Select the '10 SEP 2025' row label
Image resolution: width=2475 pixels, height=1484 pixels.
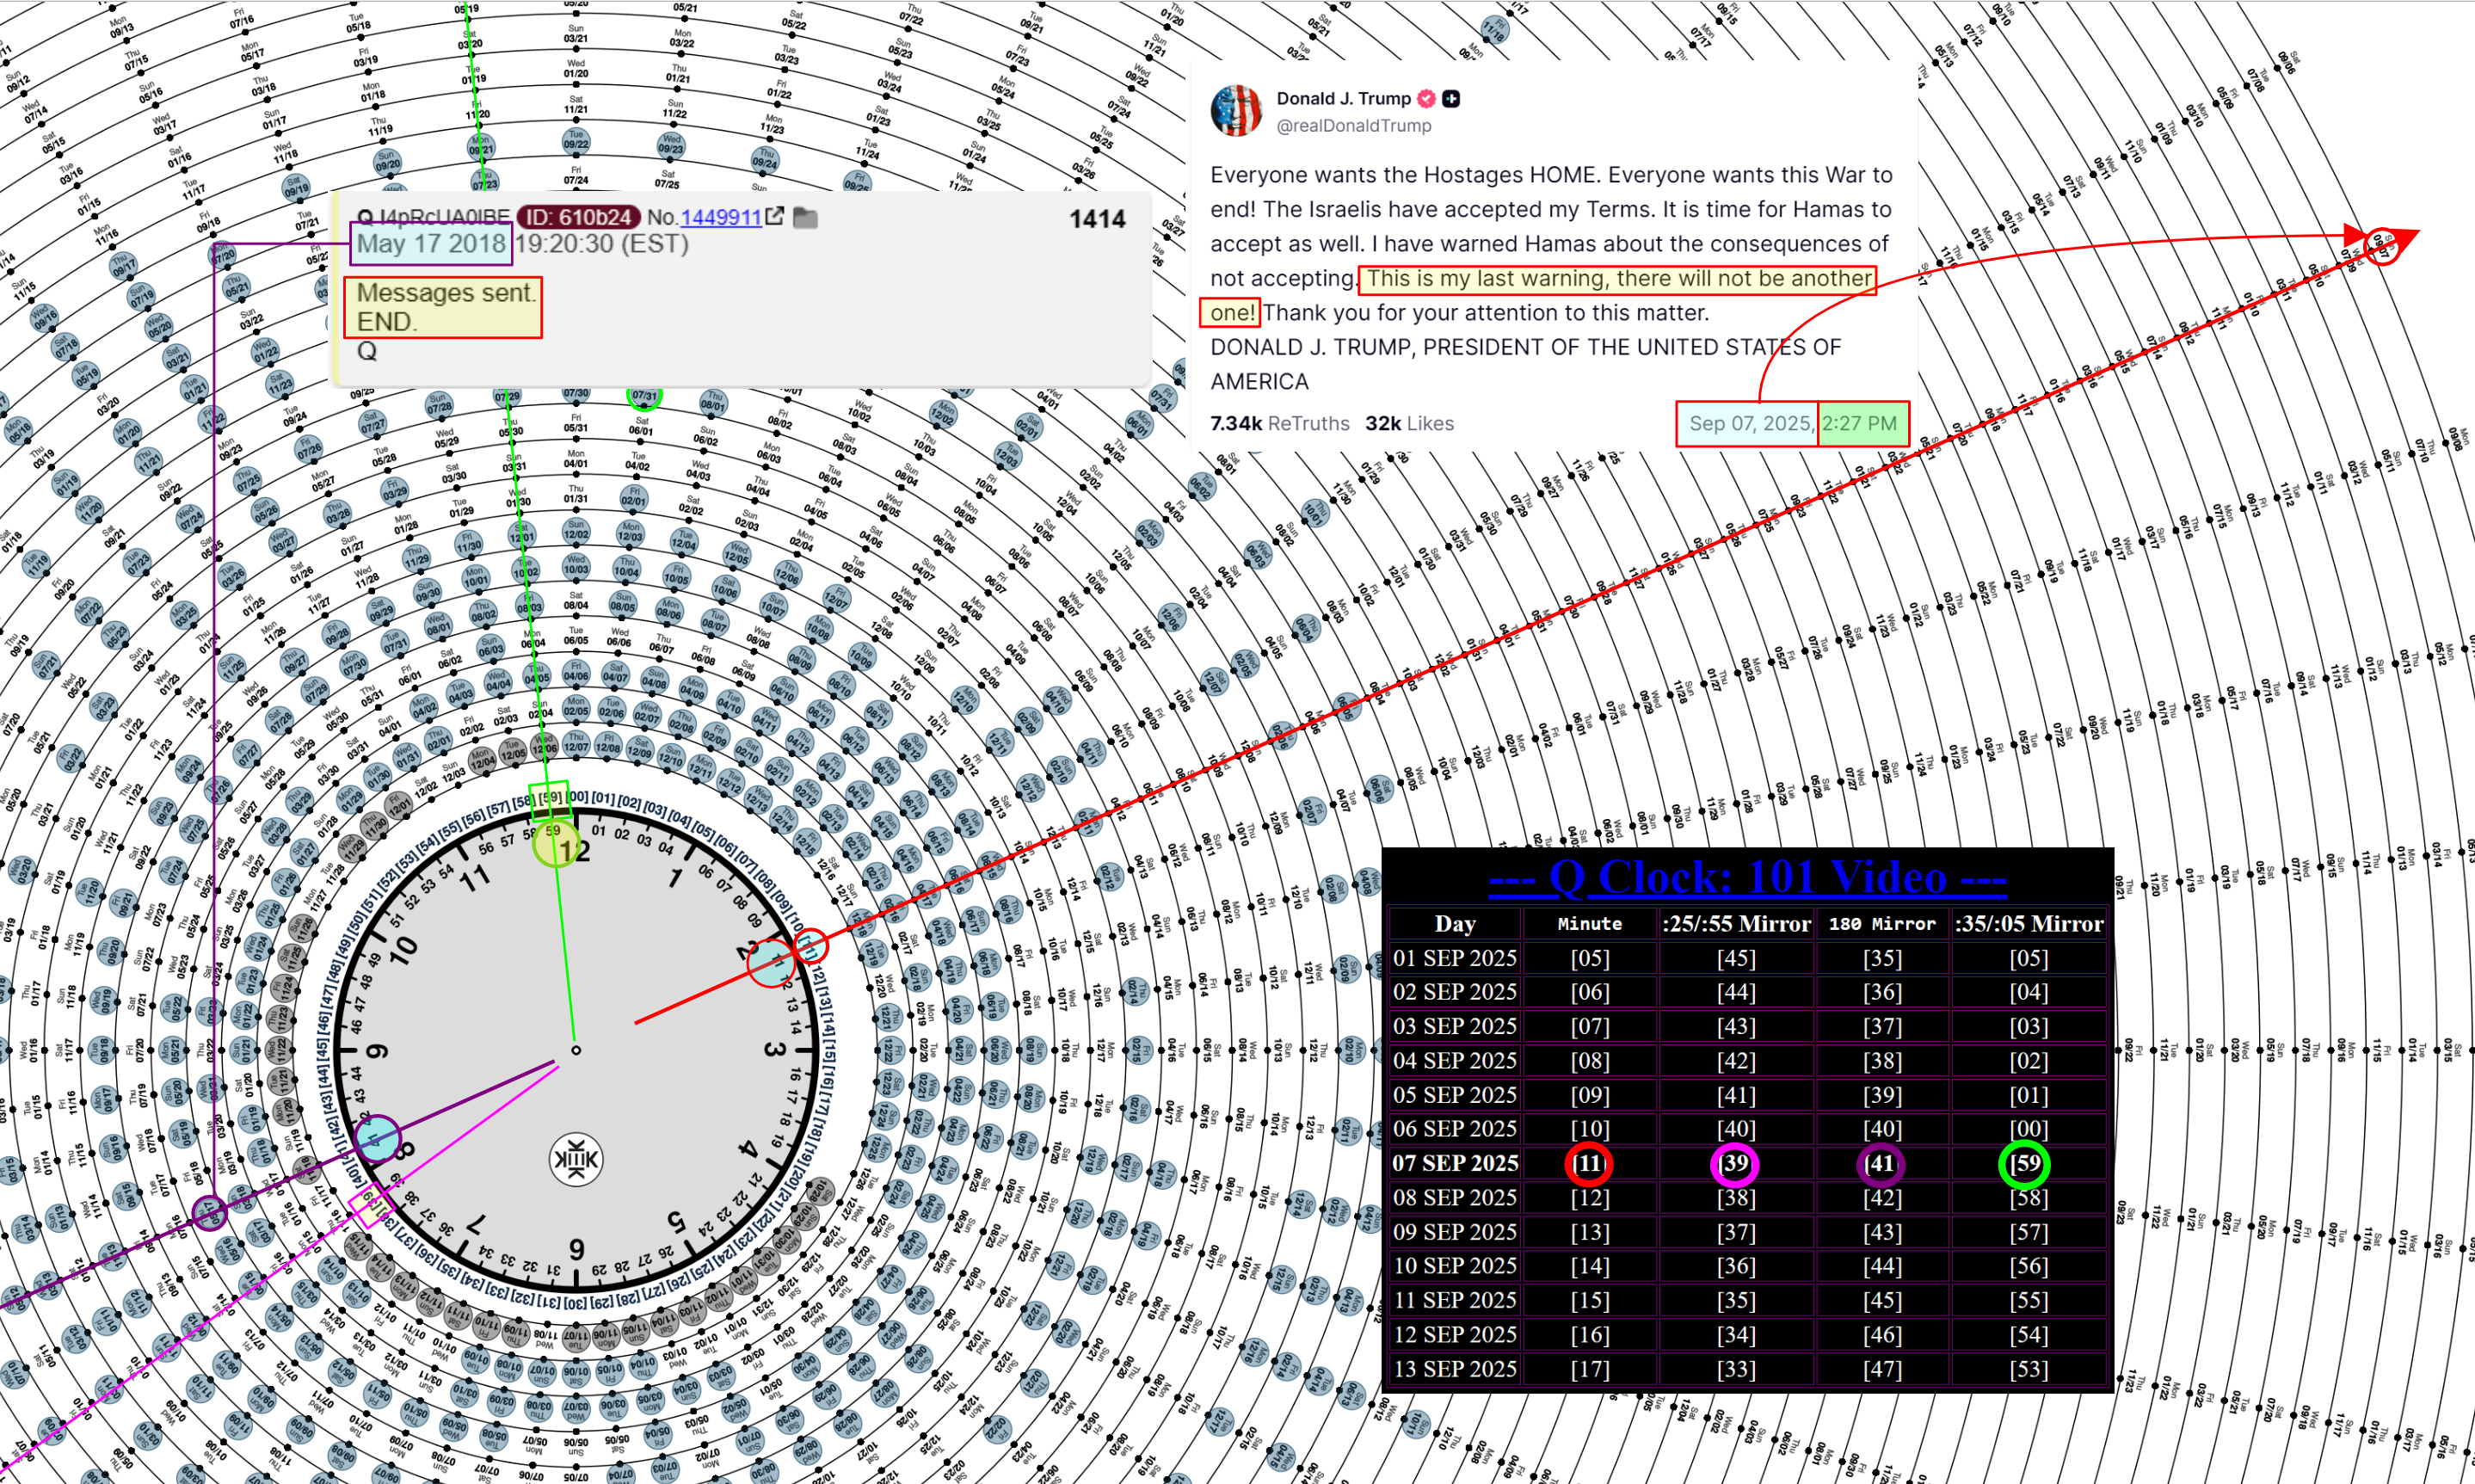(1454, 1266)
